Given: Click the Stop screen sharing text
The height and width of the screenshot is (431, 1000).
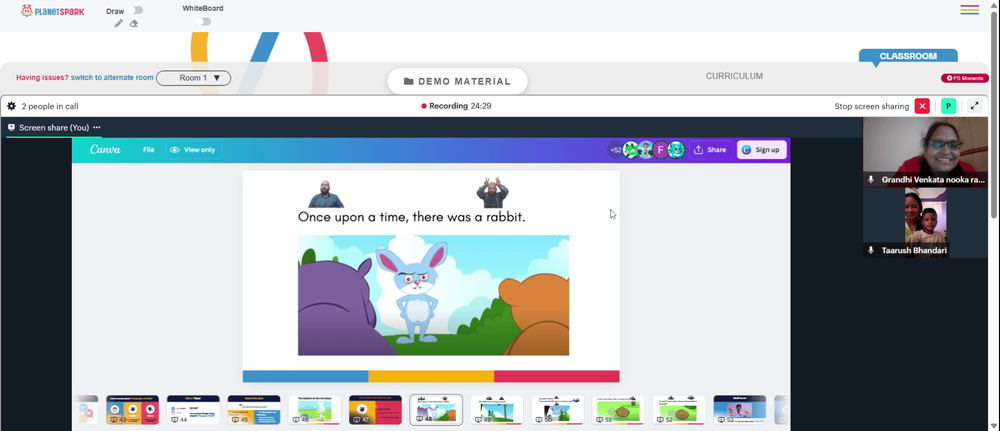Looking at the screenshot, I should tap(872, 106).
